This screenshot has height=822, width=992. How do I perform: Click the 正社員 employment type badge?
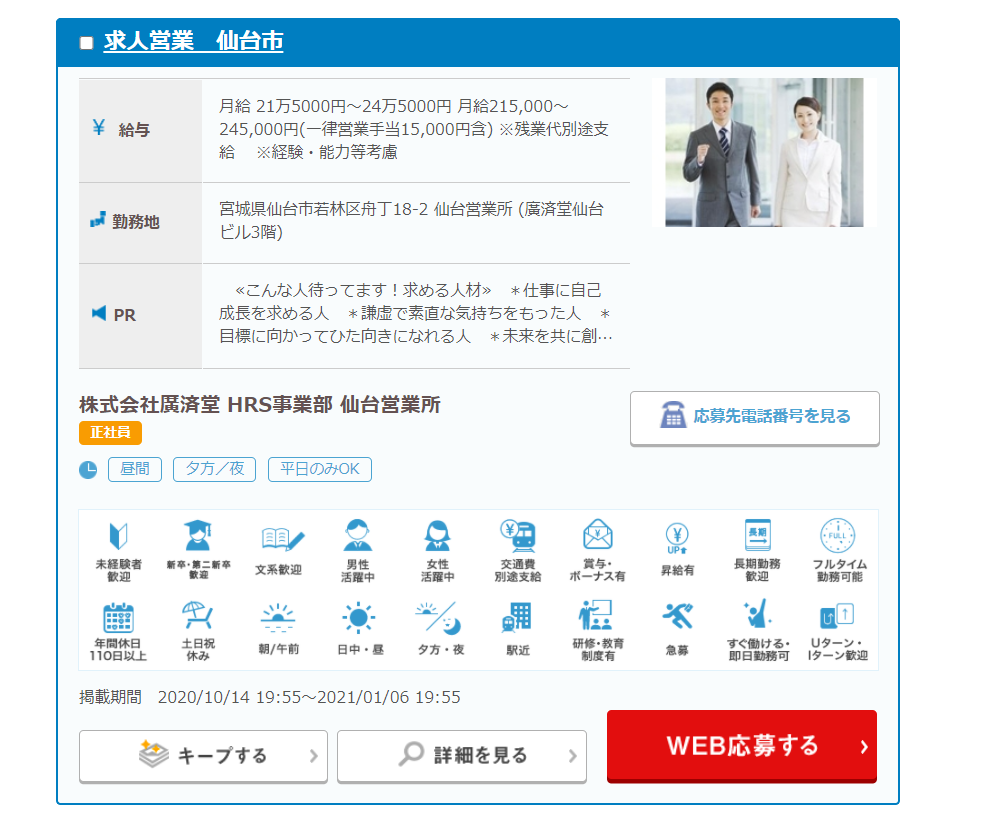point(110,432)
